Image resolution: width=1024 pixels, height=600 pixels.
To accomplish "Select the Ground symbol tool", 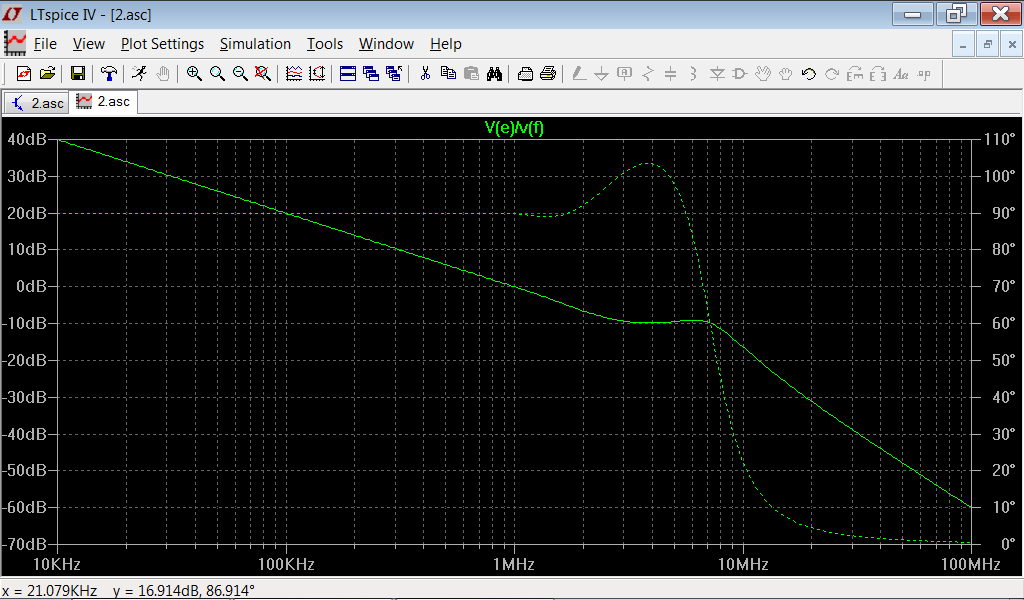I will coord(601,74).
